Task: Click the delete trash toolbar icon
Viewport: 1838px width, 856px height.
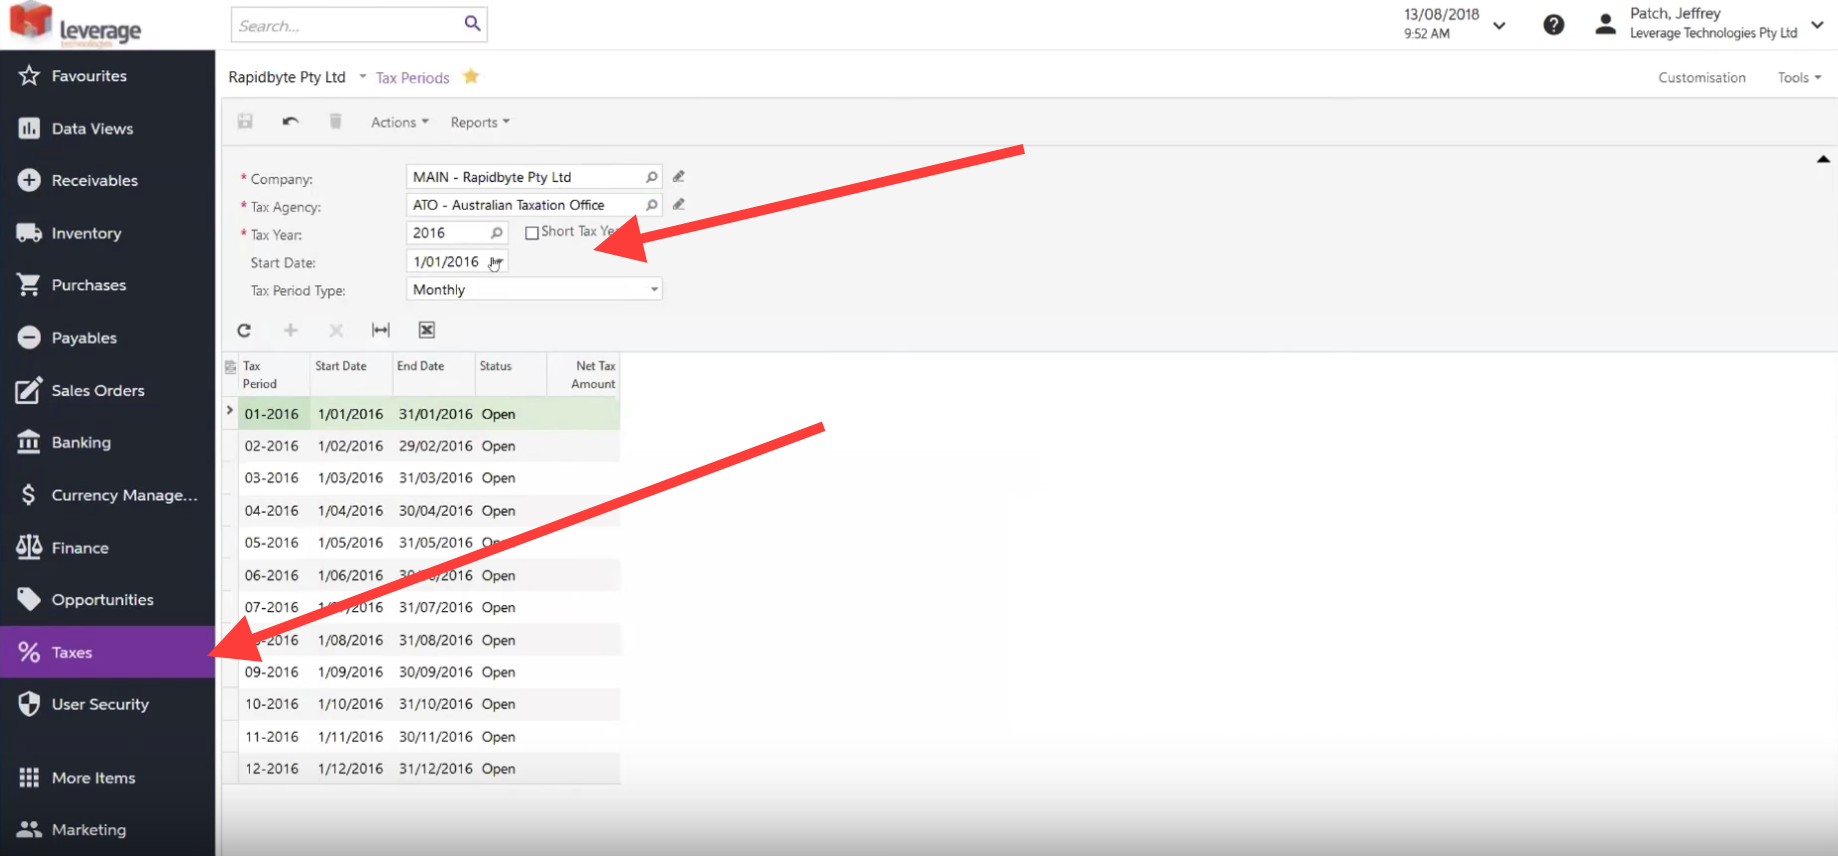Action: point(336,122)
